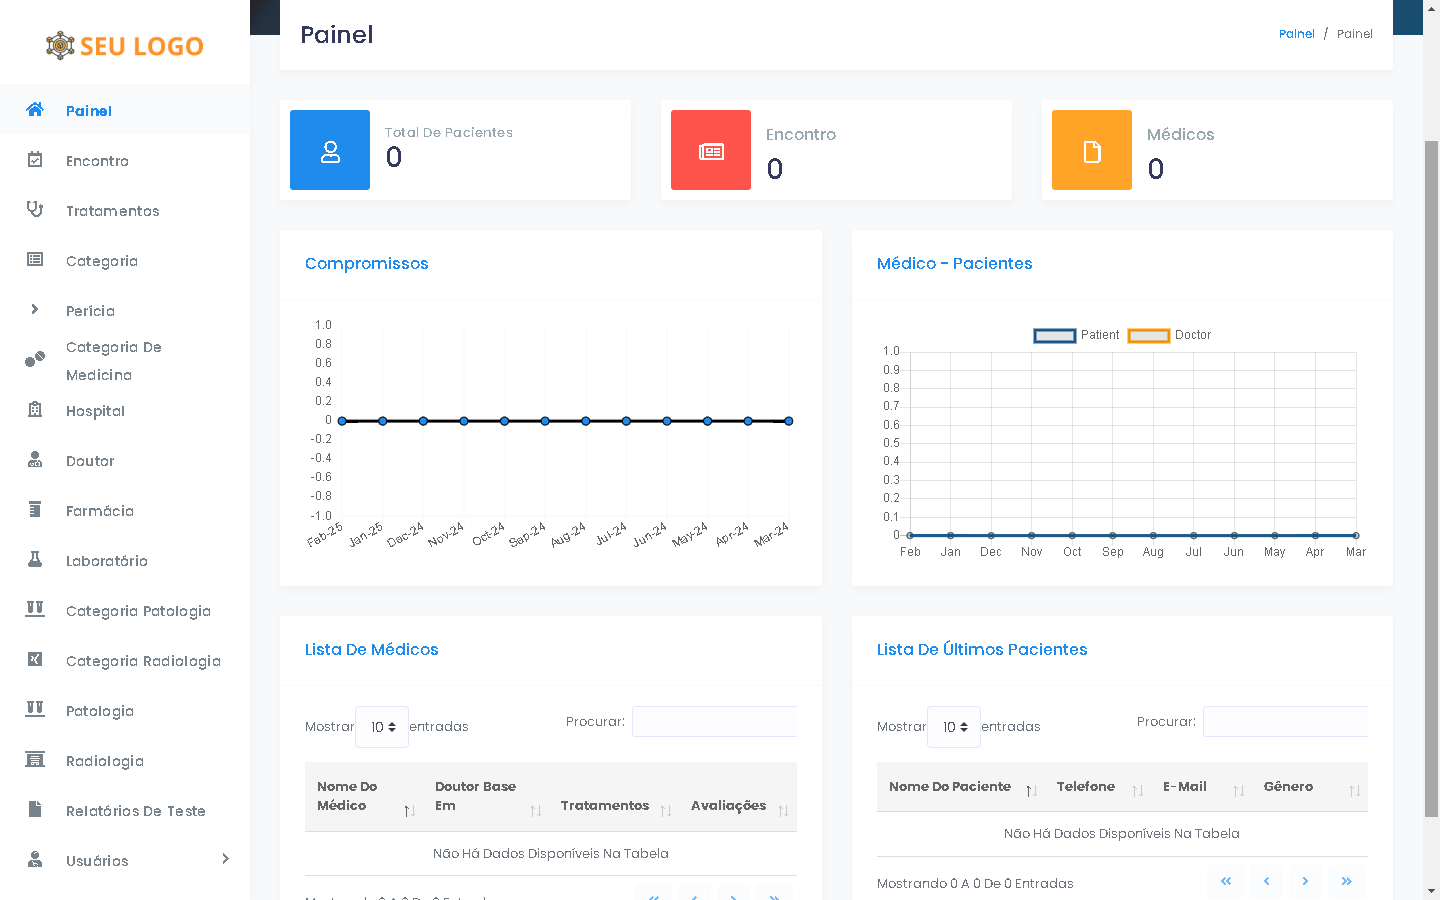Open entries dropdown in Últimos Pacientes list
The image size is (1440, 900).
pyautogui.click(x=954, y=727)
